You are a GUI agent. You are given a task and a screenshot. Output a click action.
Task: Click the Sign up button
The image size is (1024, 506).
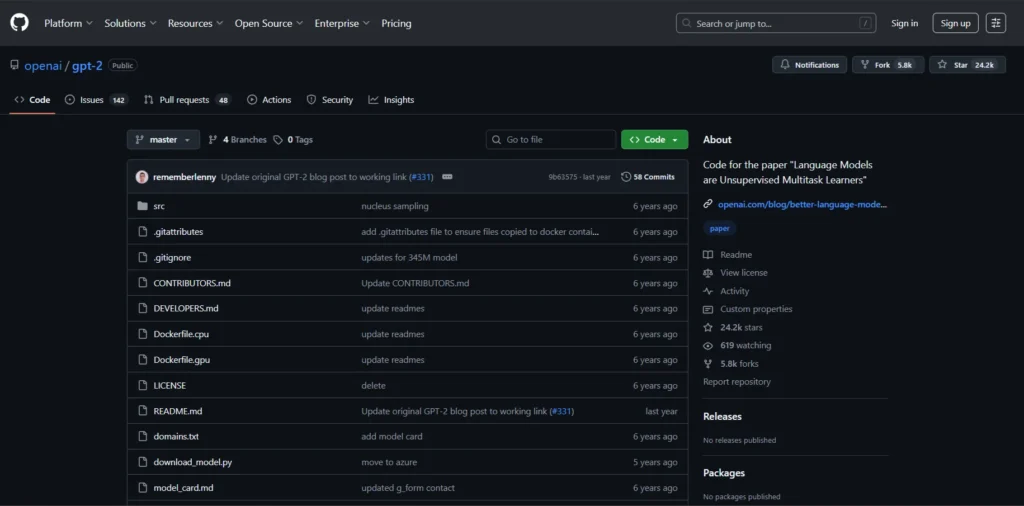pyautogui.click(x=955, y=23)
